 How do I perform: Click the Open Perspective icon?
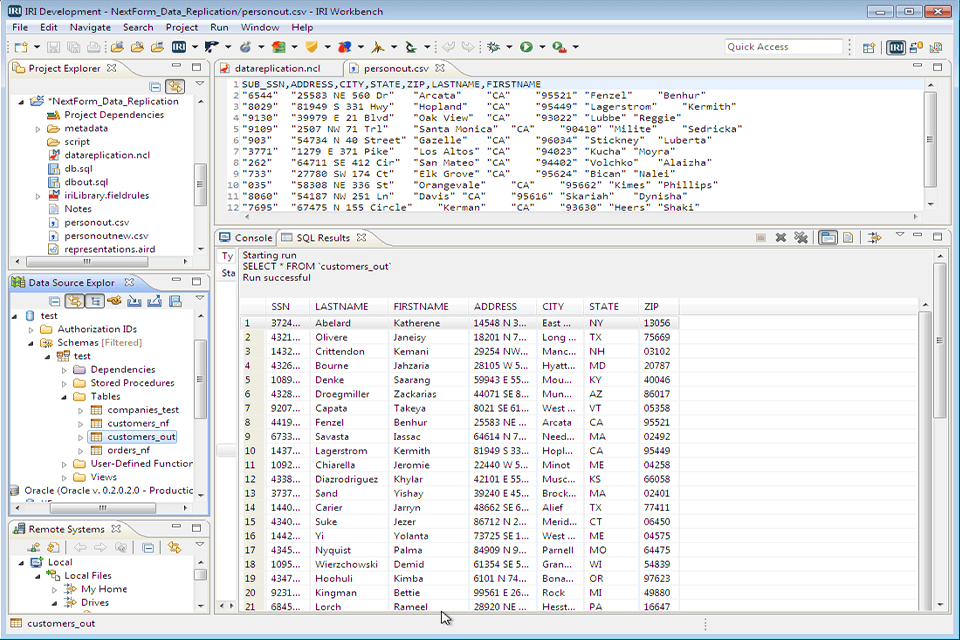coord(868,48)
